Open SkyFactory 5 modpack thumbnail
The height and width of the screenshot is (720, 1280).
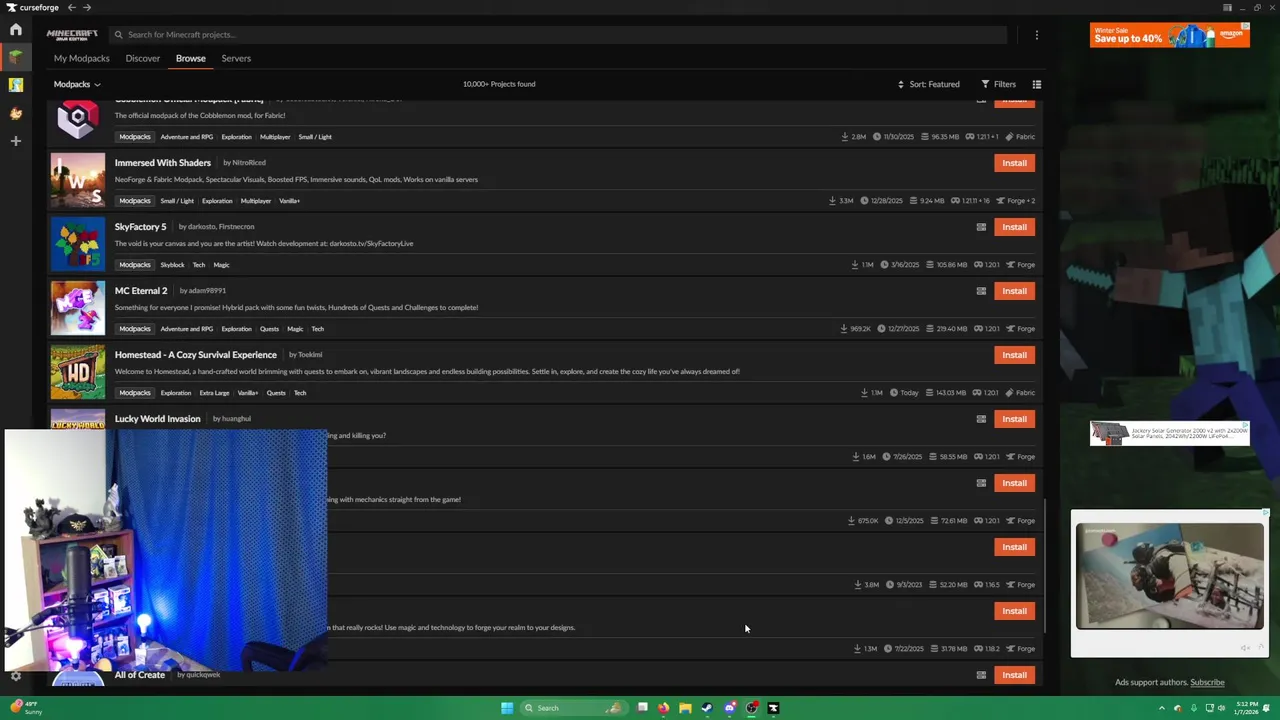(x=78, y=243)
